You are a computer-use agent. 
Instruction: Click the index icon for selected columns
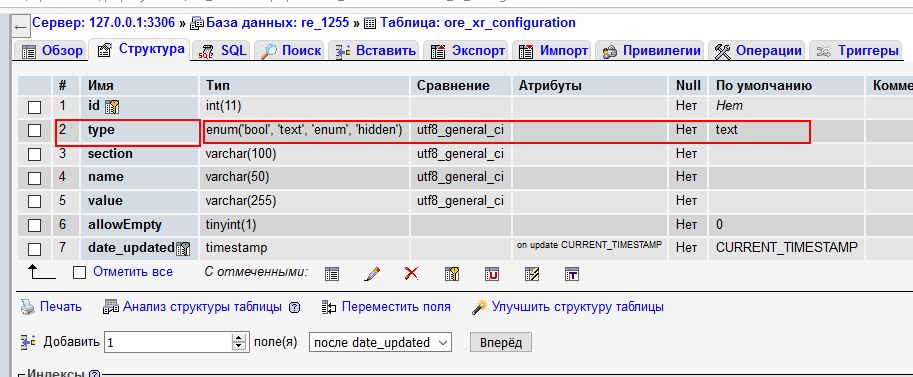tap(532, 273)
